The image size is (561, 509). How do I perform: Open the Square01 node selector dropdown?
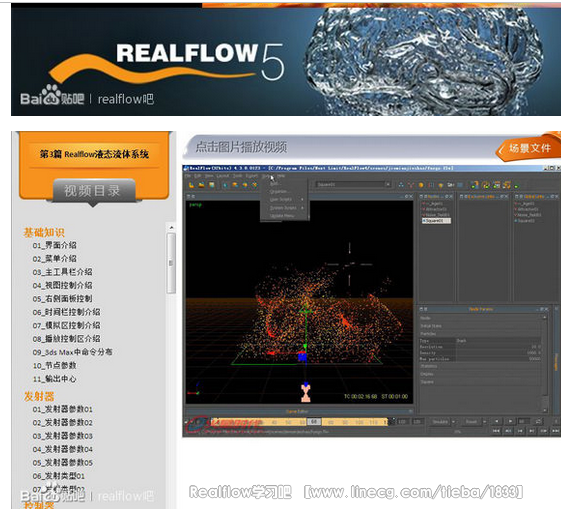[387, 184]
